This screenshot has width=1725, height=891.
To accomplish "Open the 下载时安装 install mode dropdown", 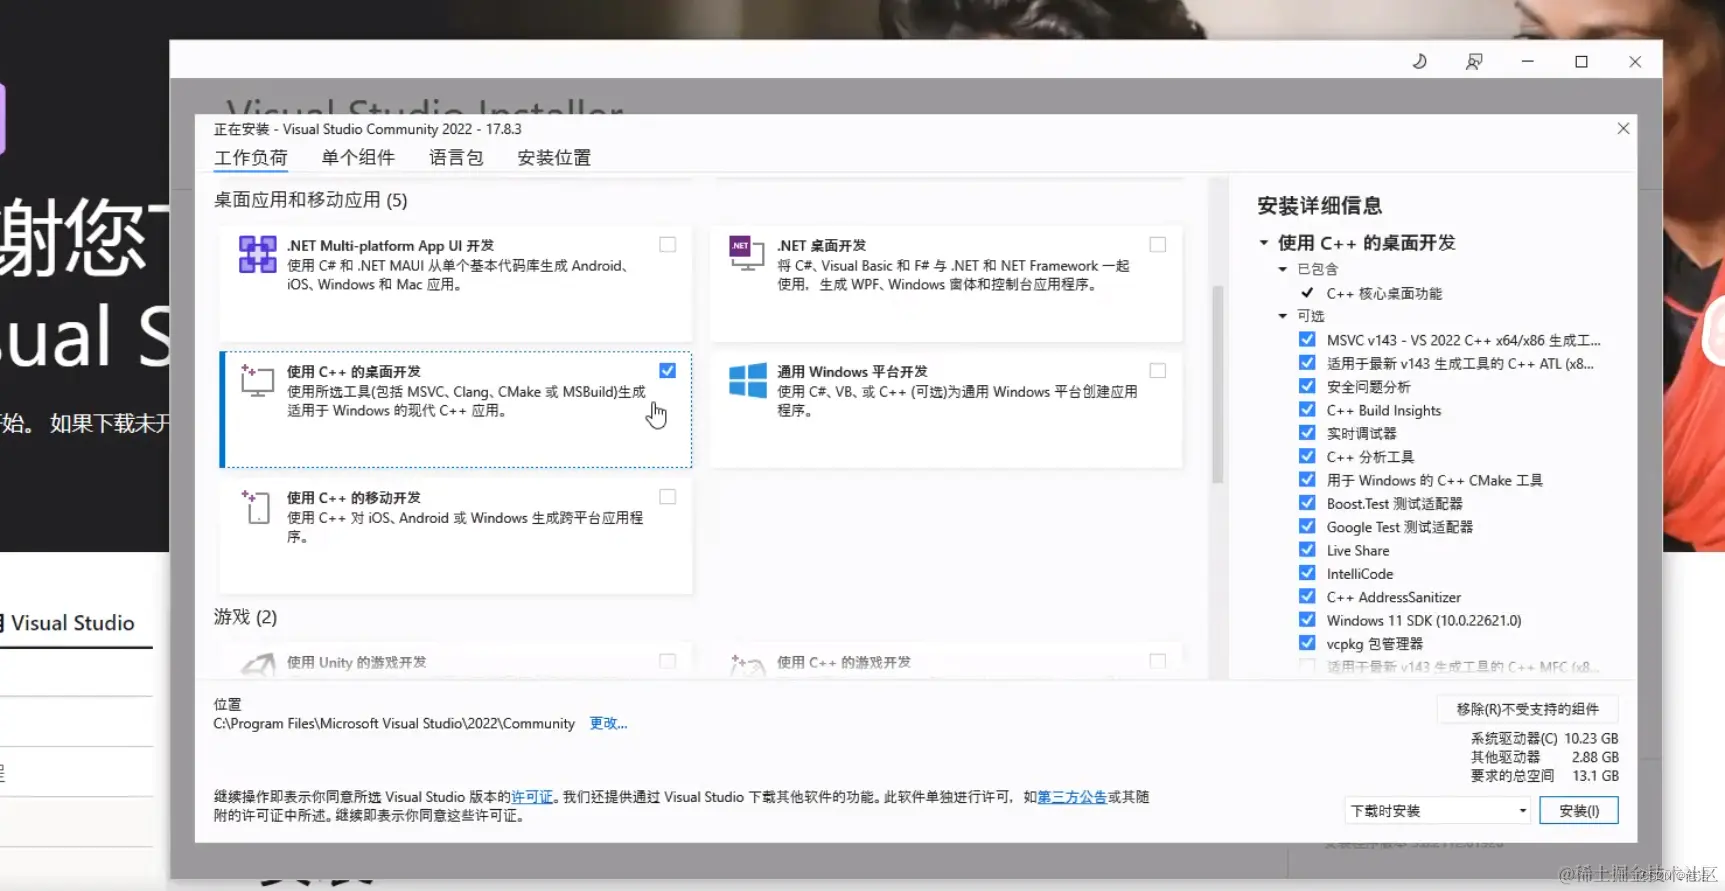I will pos(1437,811).
